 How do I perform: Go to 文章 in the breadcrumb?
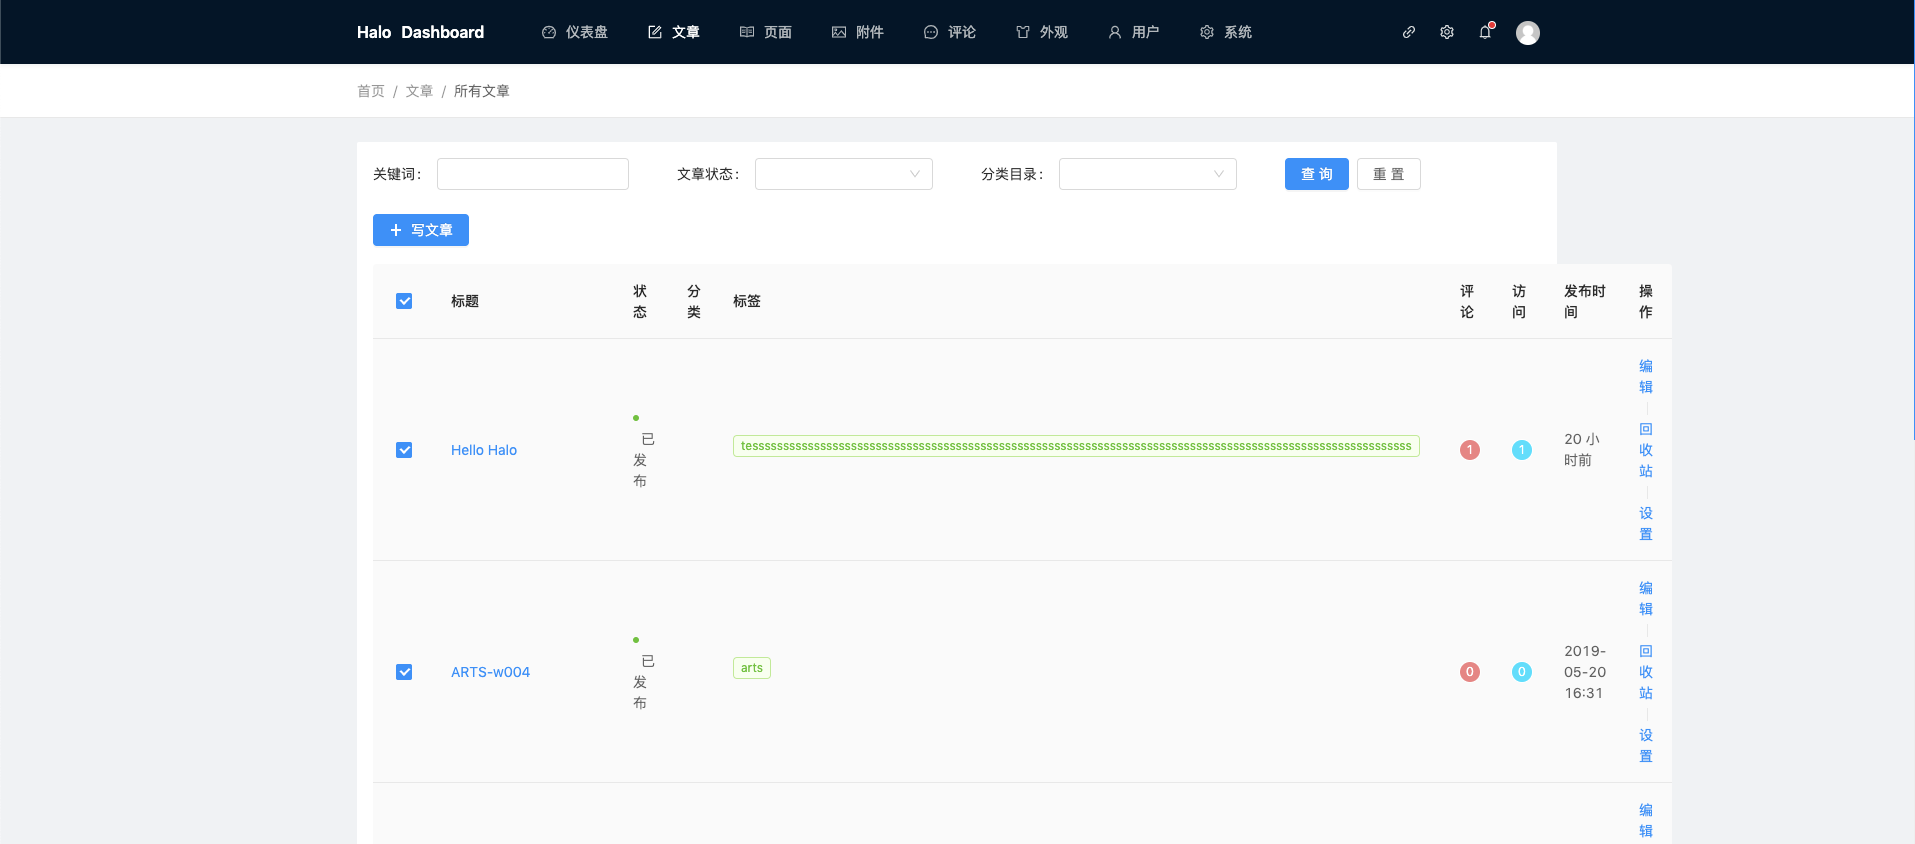419,91
